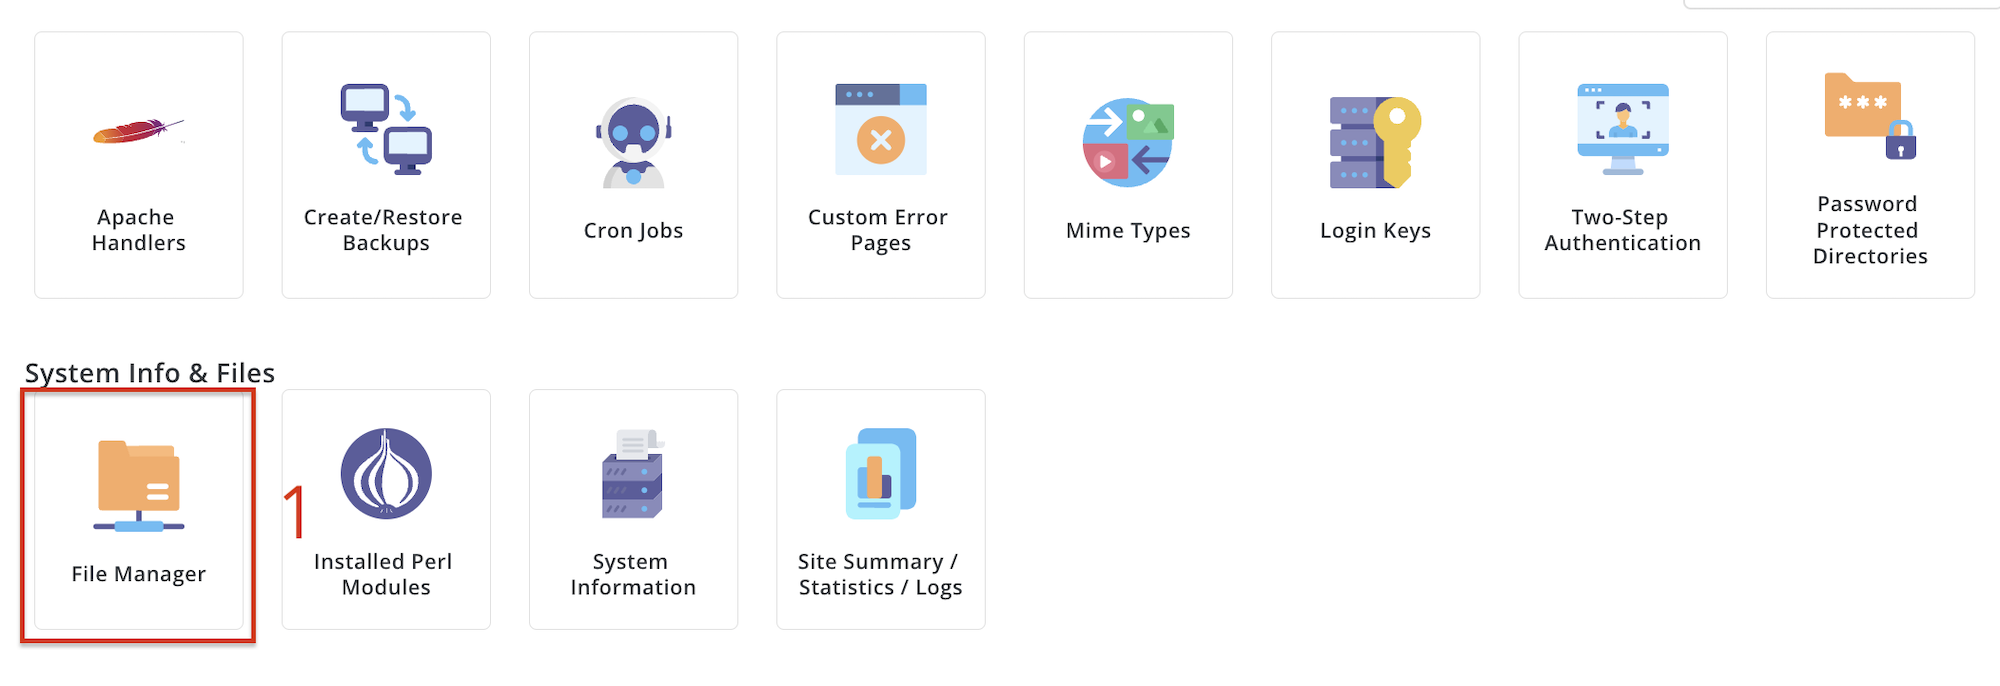Viewport: 2000px width, 686px height.
Task: Click the File Manager label
Action: coord(139,574)
